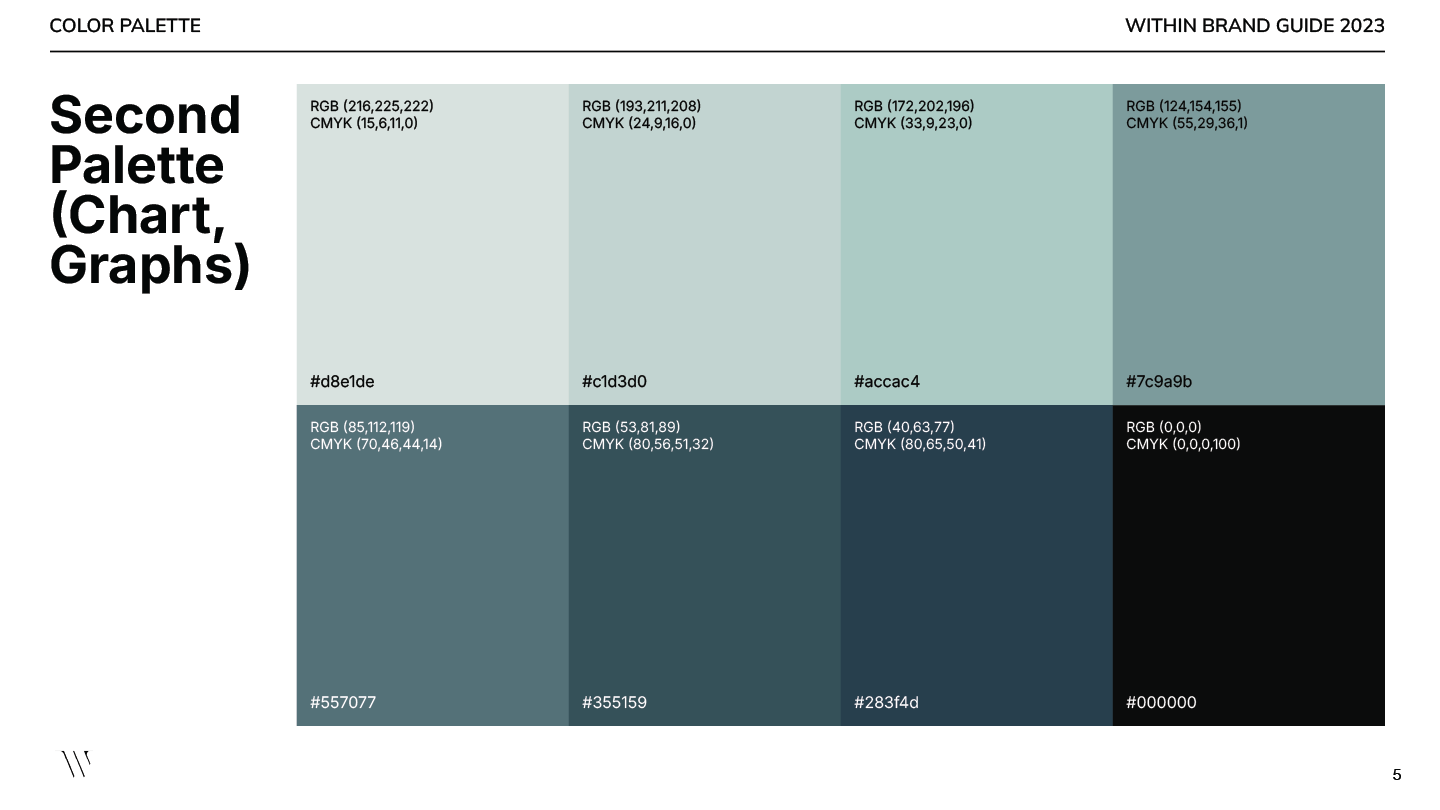
Task: Click the #7c9a9b hex code text
Action: pyautogui.click(x=1159, y=381)
